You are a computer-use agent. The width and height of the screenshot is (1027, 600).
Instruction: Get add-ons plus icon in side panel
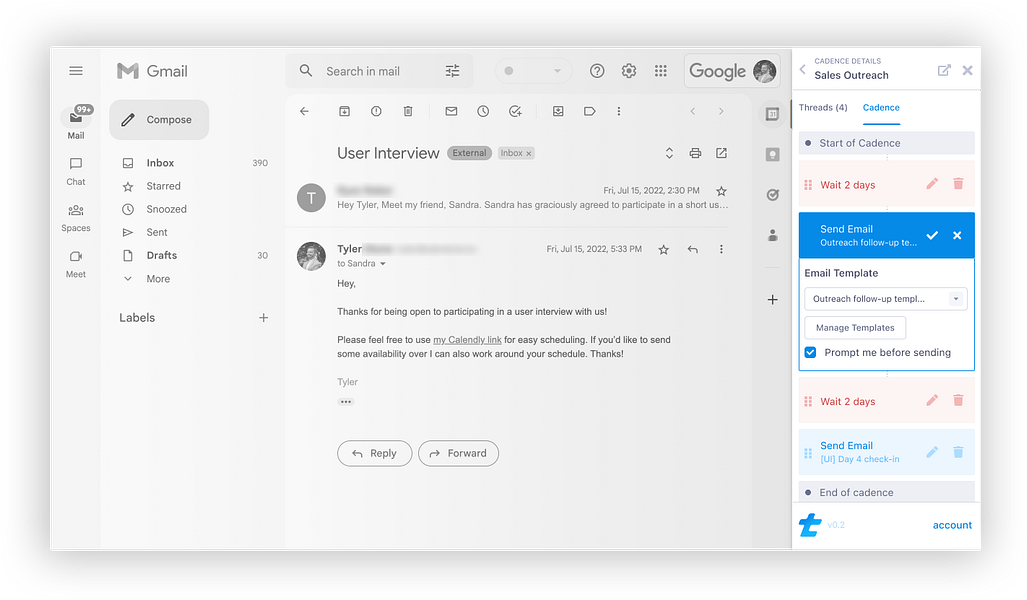point(772,300)
